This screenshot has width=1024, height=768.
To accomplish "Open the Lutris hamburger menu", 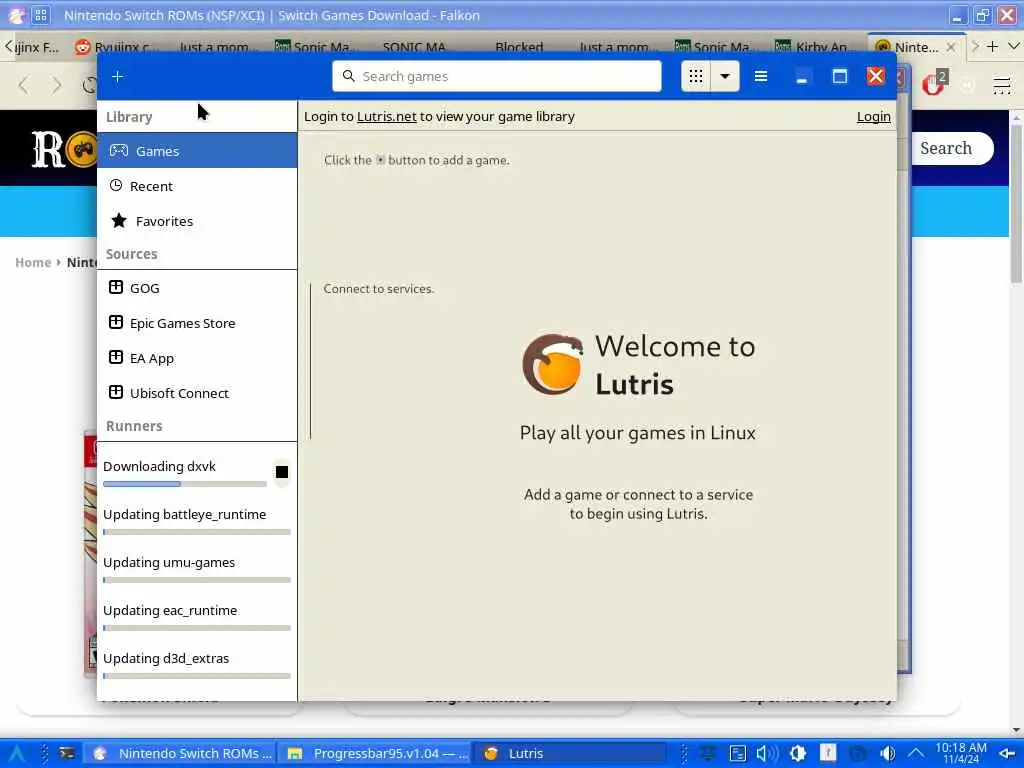I will pyautogui.click(x=761, y=76).
